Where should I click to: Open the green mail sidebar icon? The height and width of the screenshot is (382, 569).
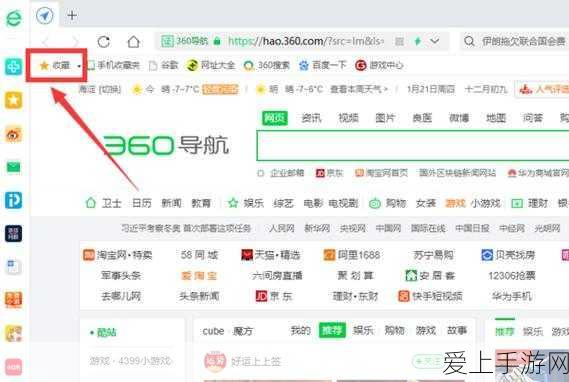tap(13, 167)
